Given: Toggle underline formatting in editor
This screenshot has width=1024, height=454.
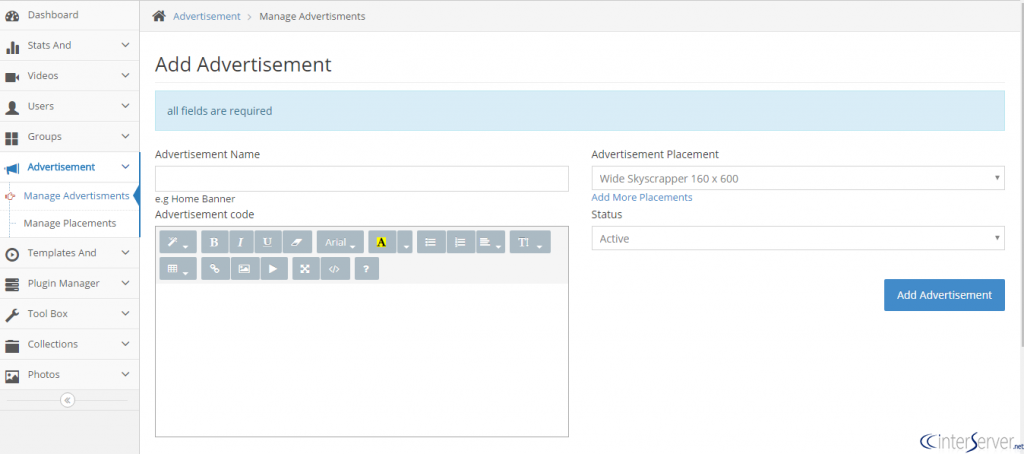Looking at the screenshot, I should click(268, 242).
